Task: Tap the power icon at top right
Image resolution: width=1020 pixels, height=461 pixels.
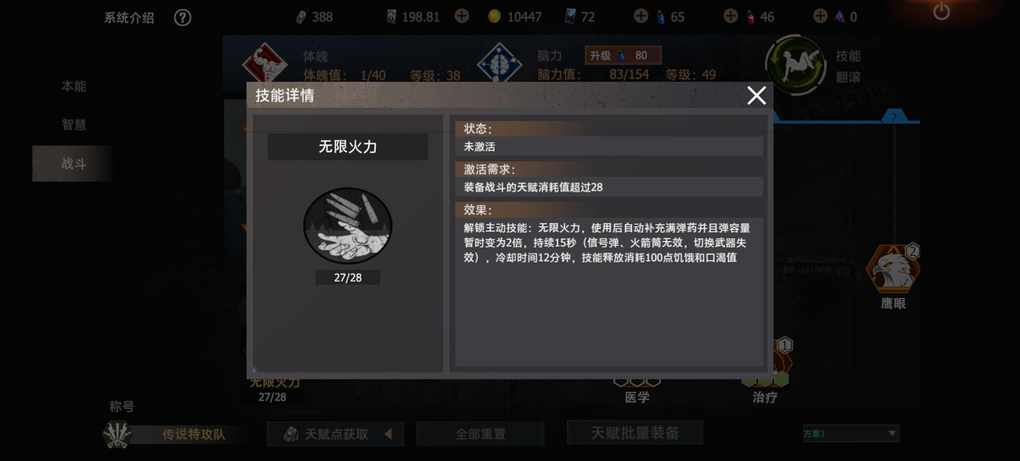Action: coord(941,11)
